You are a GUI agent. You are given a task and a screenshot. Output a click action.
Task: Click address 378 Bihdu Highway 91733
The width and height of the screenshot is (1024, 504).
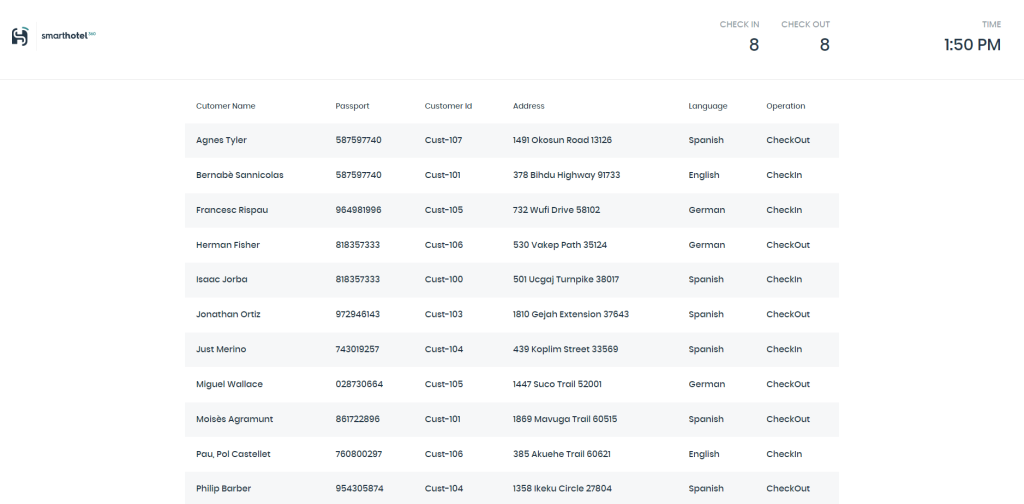click(x=566, y=175)
